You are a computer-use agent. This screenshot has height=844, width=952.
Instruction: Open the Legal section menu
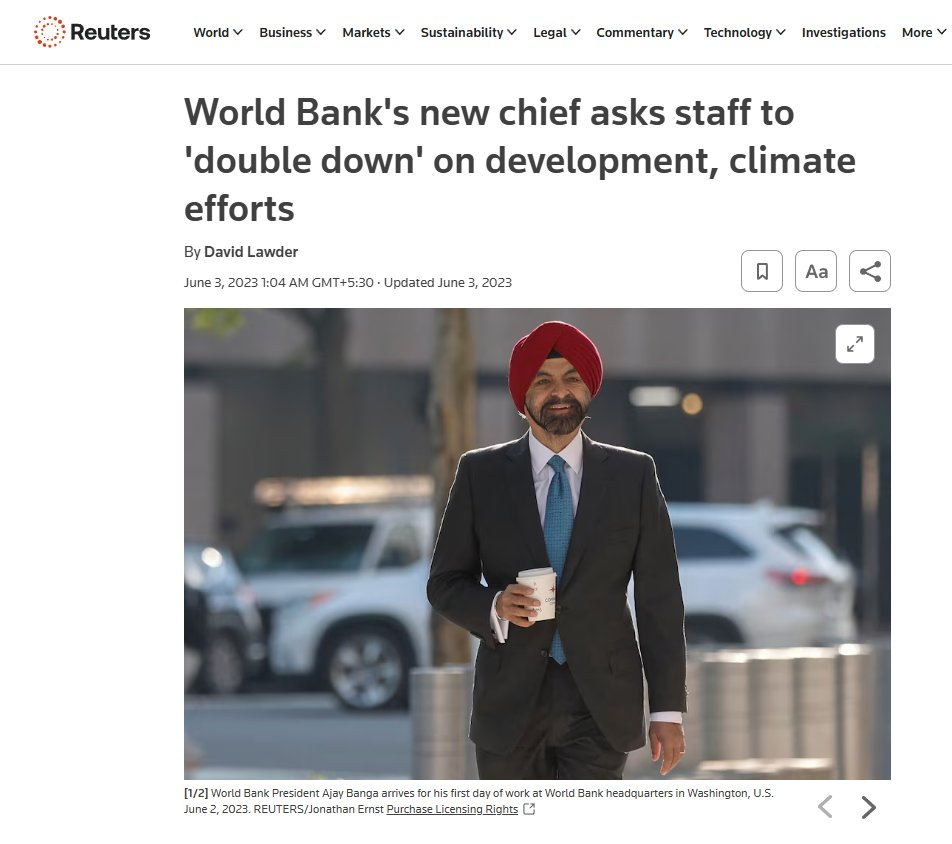pos(556,32)
